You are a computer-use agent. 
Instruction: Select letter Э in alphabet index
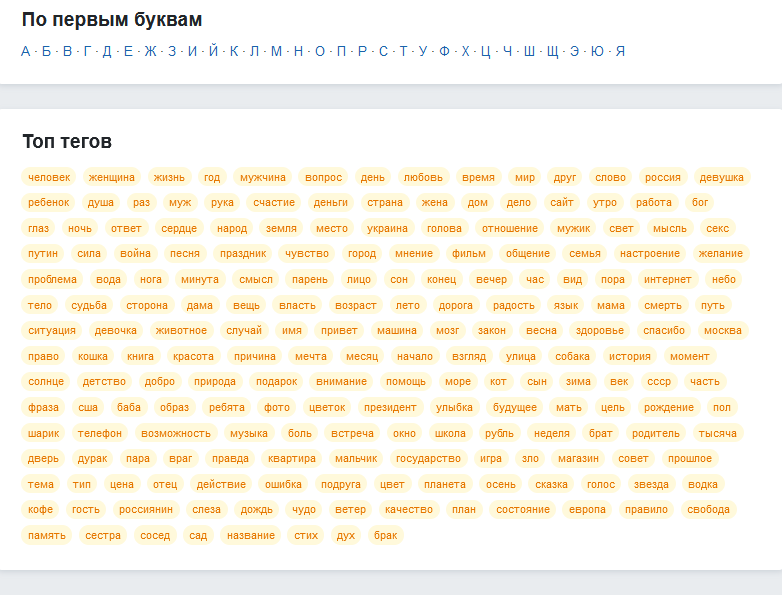pyautogui.click(x=575, y=51)
